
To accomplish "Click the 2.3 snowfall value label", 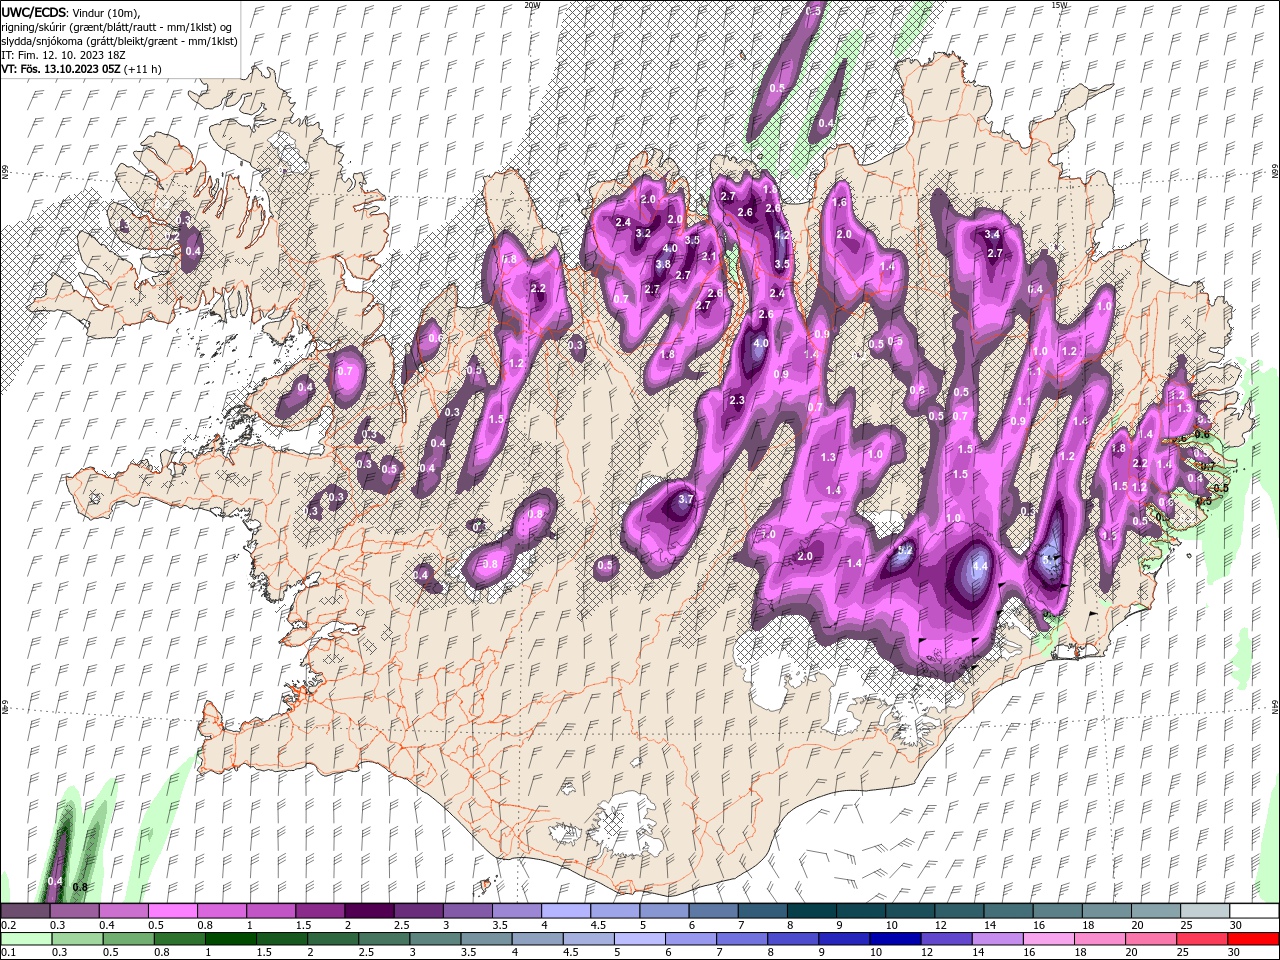I will click(x=737, y=400).
